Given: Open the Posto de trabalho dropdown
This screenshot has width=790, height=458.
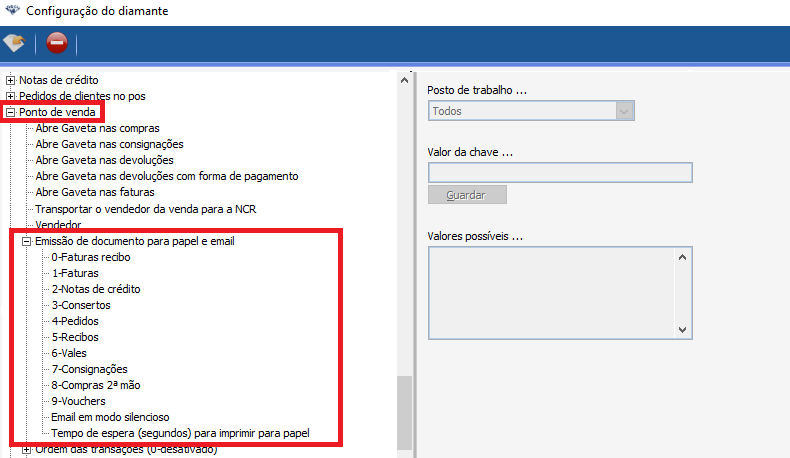Looking at the screenshot, I should [x=626, y=111].
